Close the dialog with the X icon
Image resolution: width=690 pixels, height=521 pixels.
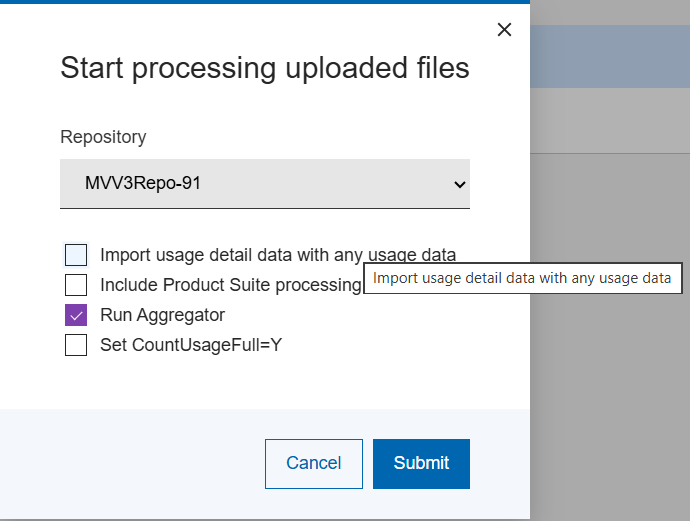tap(504, 30)
